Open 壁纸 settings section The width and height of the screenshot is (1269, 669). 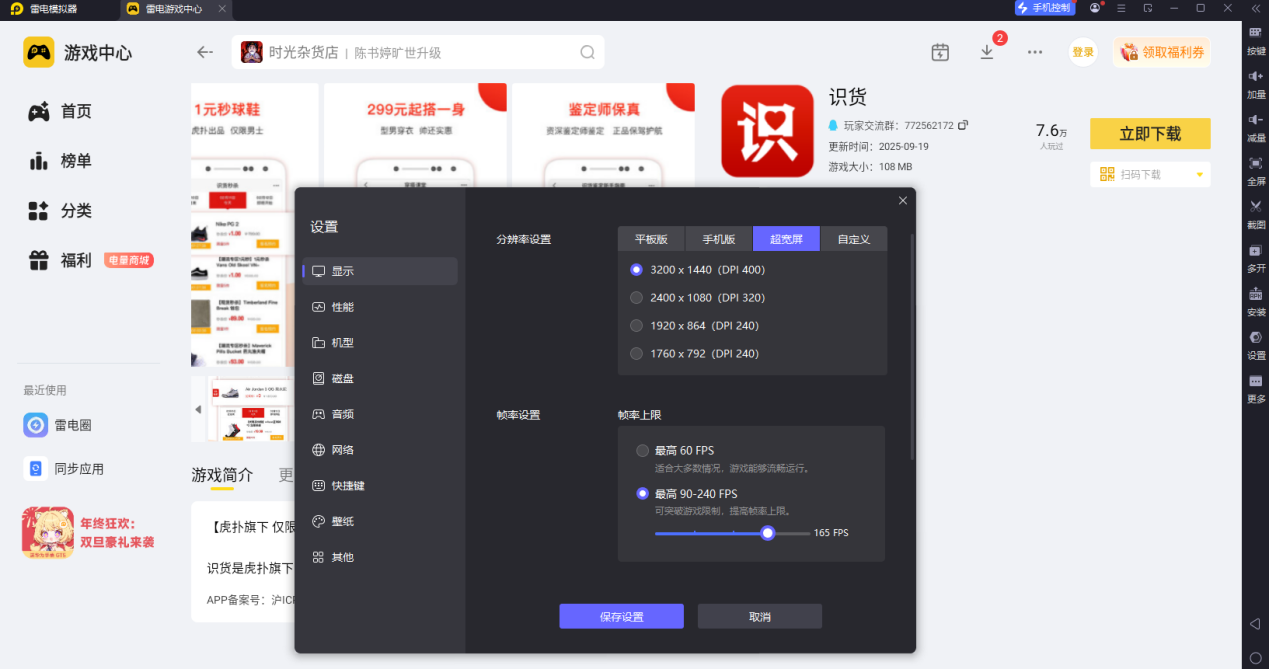coord(380,521)
